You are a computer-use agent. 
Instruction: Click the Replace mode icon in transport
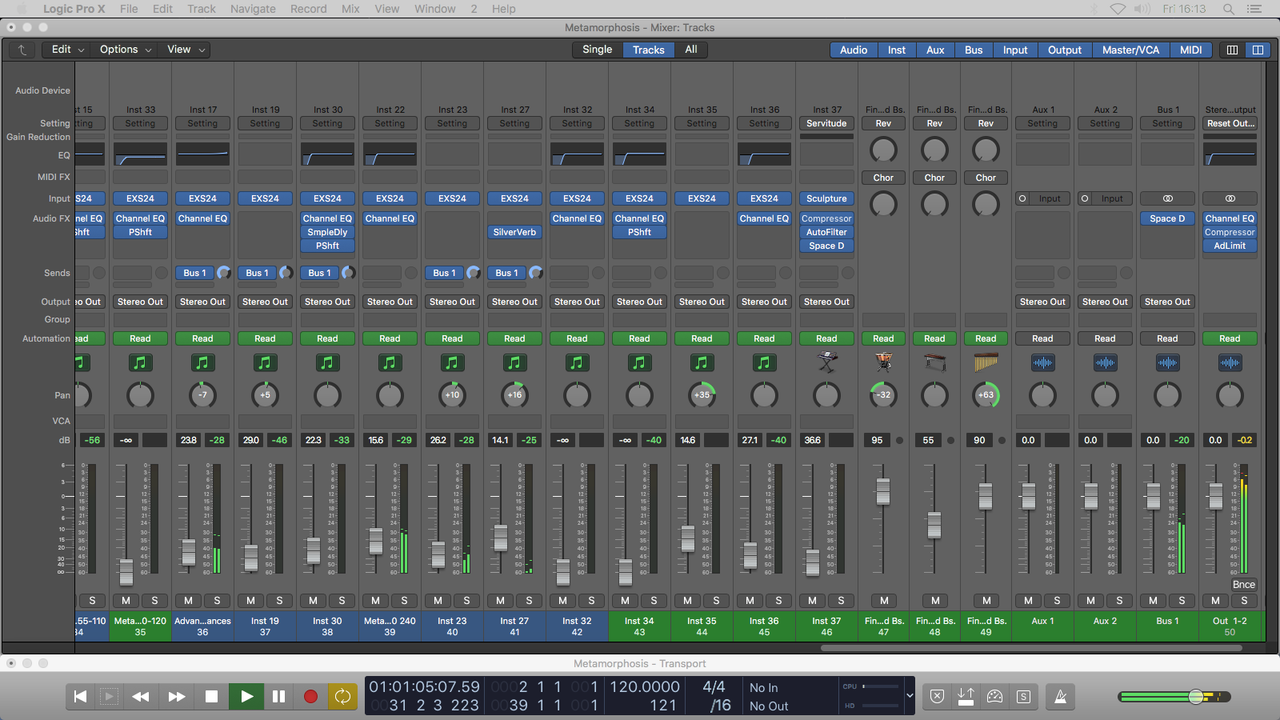[937, 696]
